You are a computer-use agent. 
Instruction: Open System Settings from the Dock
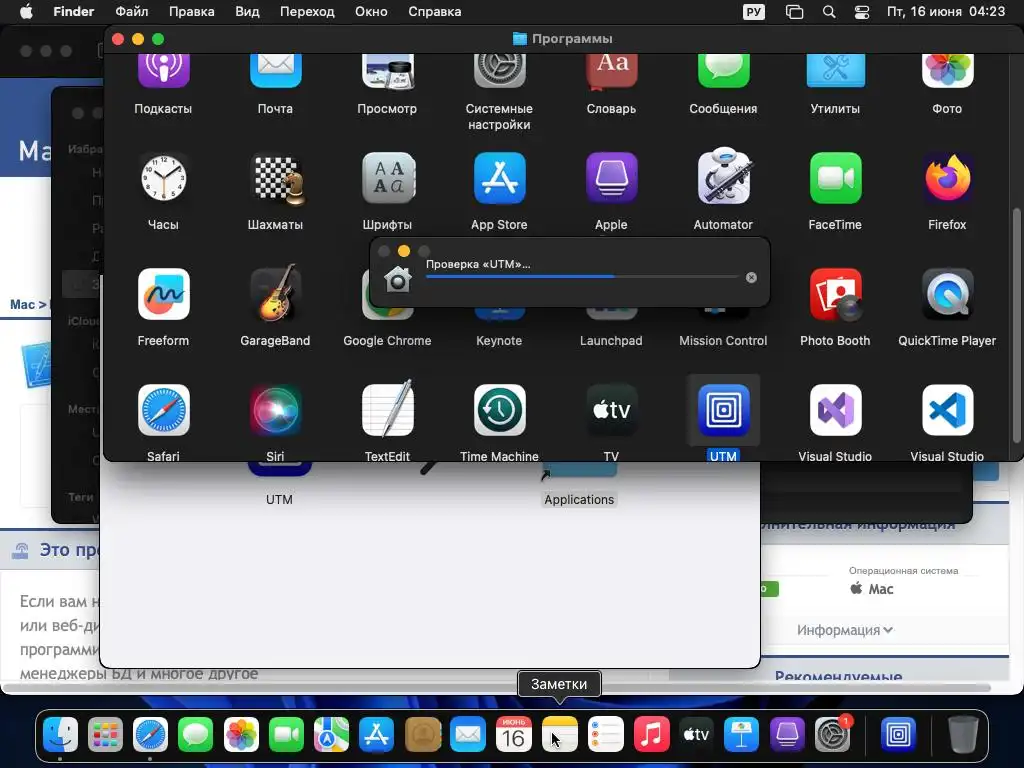point(833,734)
